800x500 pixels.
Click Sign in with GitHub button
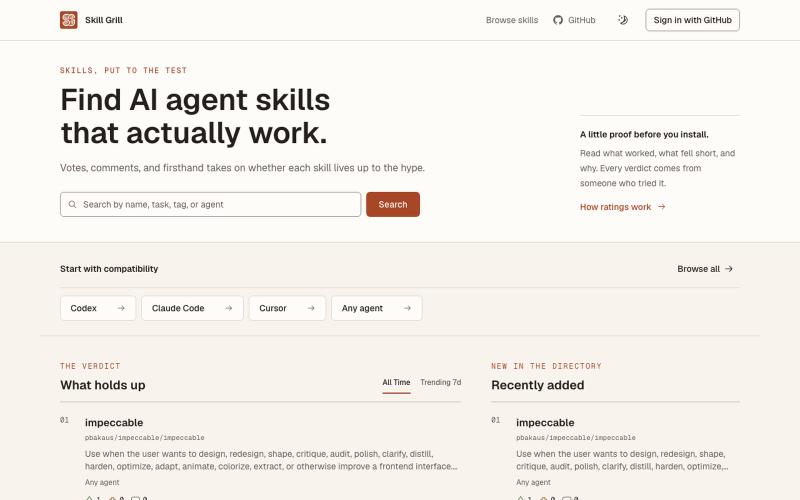692,20
